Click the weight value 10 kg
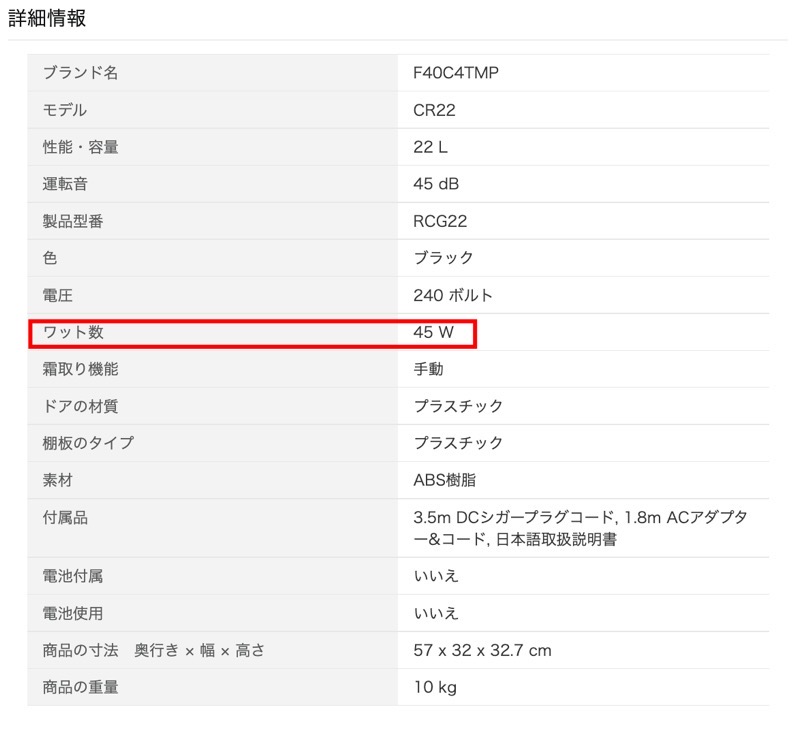This screenshot has width=800, height=729. [435, 687]
